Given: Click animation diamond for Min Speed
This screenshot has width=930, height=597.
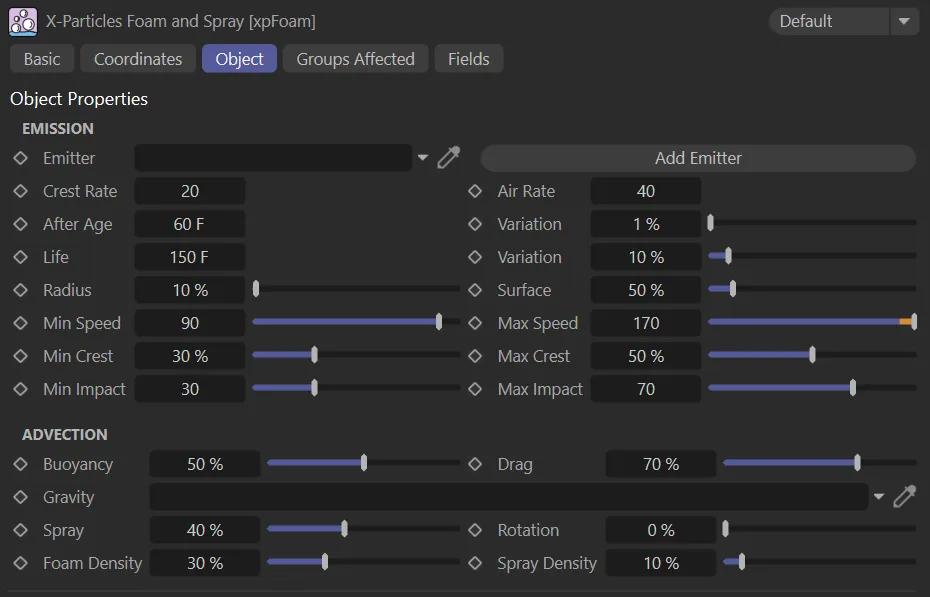Looking at the screenshot, I should tap(20, 323).
